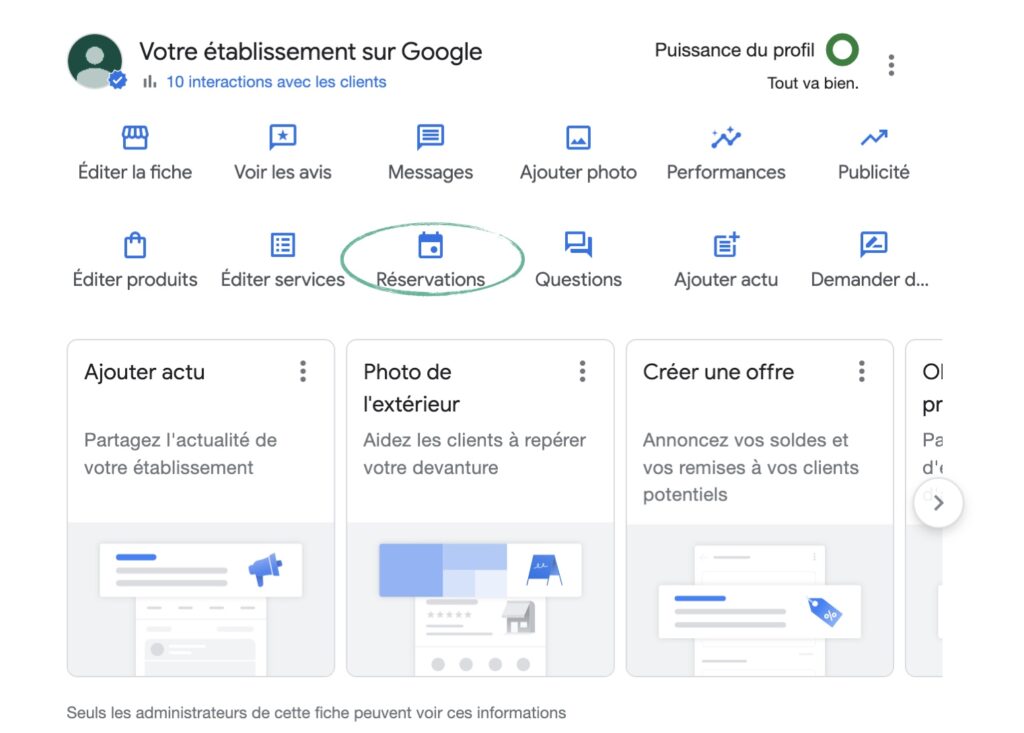Click the discount tag illustration on offer card
This screenshot has width=1024, height=733.
click(825, 612)
